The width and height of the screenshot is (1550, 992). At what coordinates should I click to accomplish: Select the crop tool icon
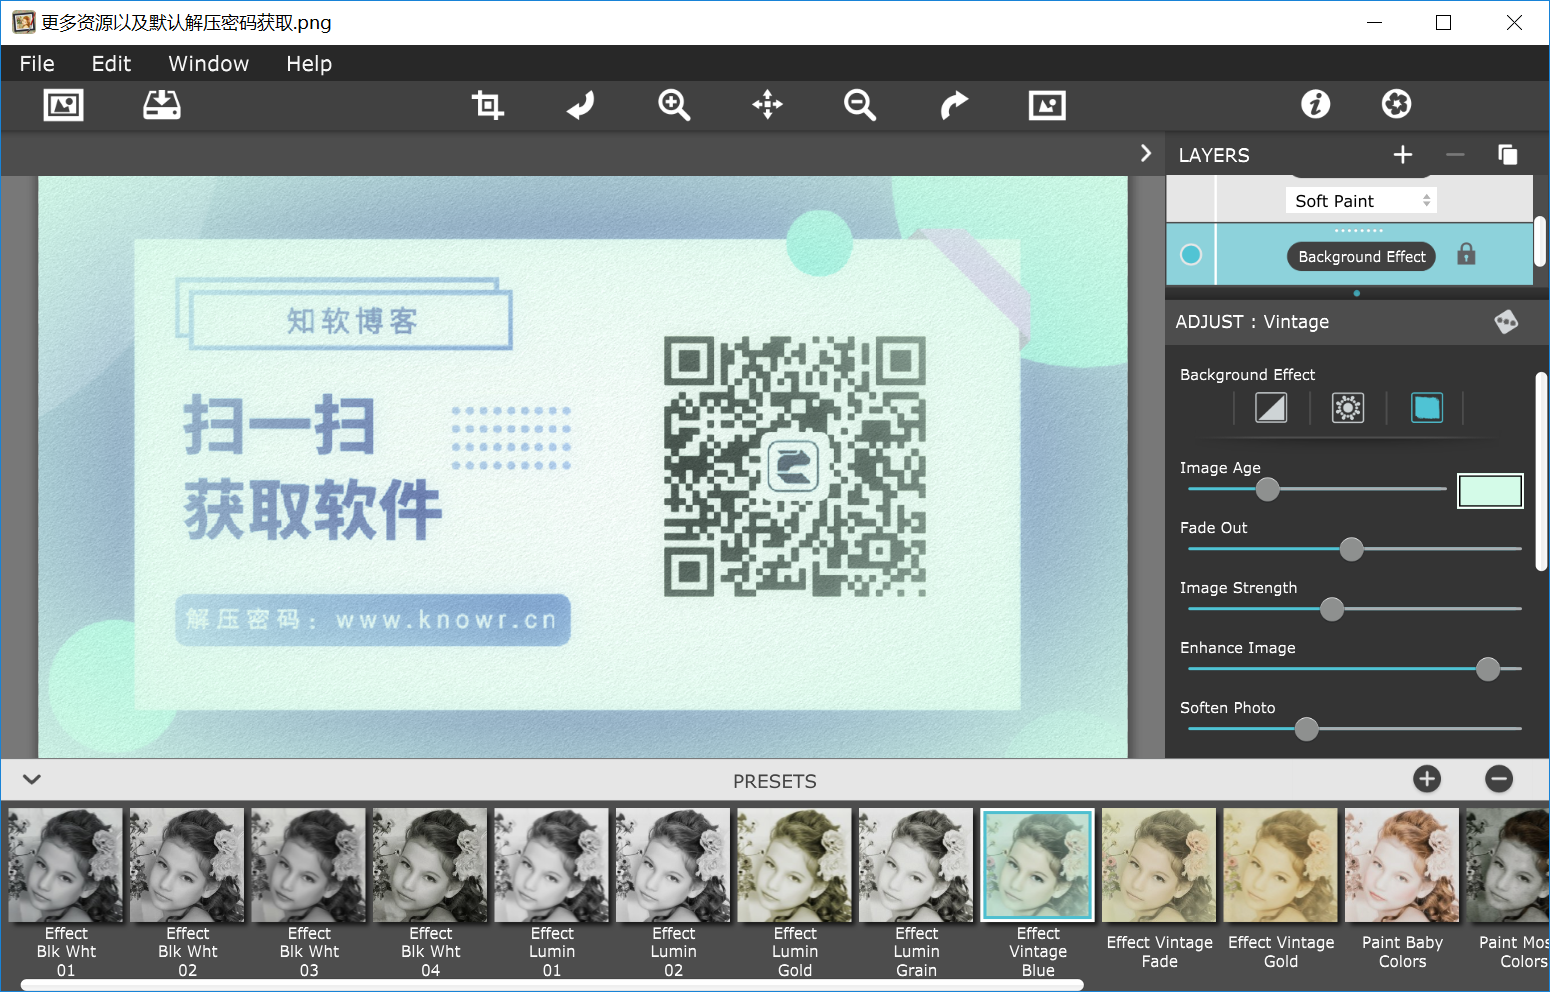pos(487,104)
